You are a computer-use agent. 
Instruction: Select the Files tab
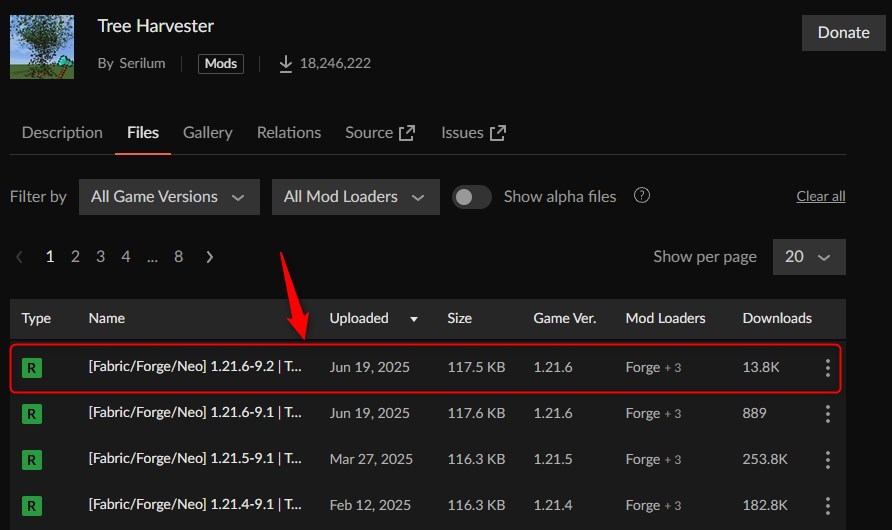143,132
